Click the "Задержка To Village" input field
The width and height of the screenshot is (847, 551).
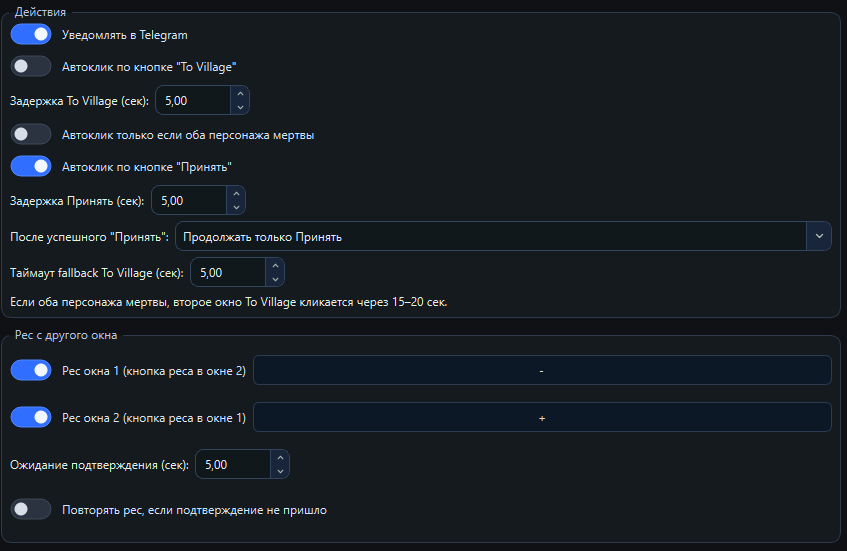193,100
